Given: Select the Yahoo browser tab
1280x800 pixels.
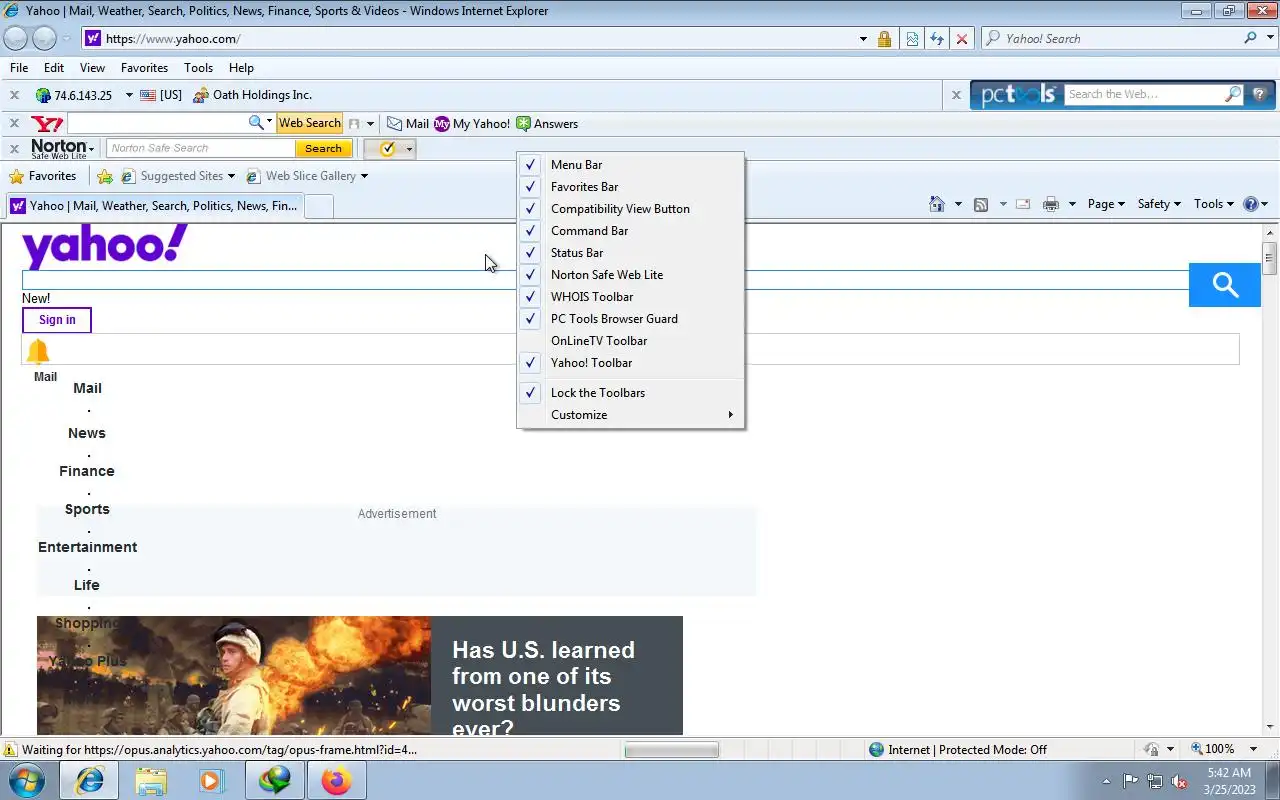Looking at the screenshot, I should (155, 206).
